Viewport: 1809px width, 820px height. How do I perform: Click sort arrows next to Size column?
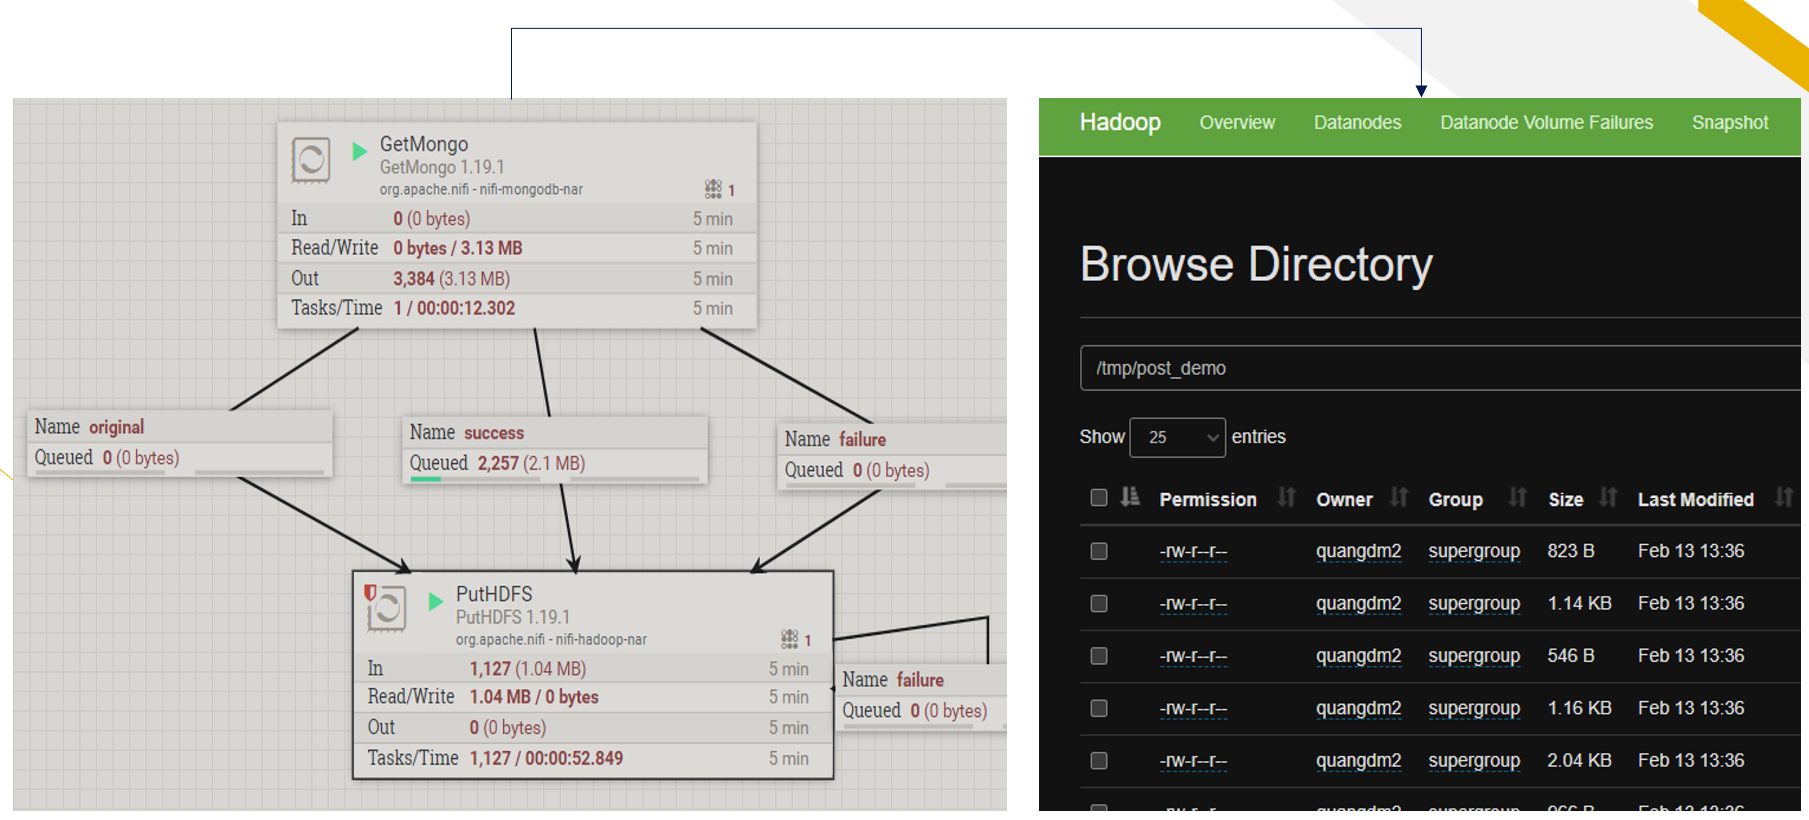pyautogui.click(x=1608, y=497)
